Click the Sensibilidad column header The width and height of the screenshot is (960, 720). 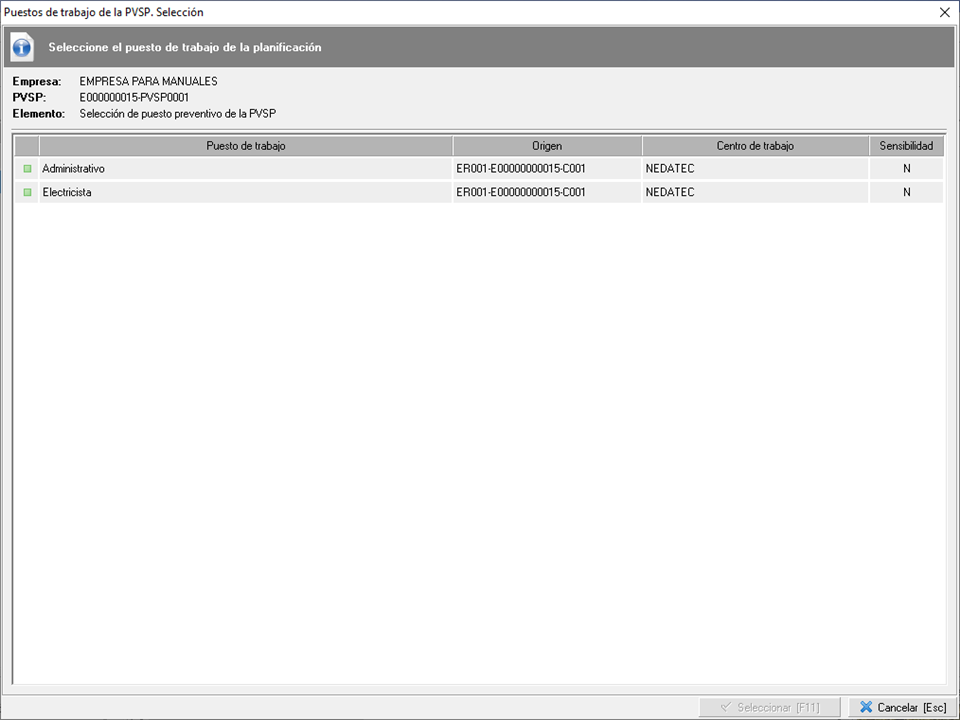click(906, 146)
